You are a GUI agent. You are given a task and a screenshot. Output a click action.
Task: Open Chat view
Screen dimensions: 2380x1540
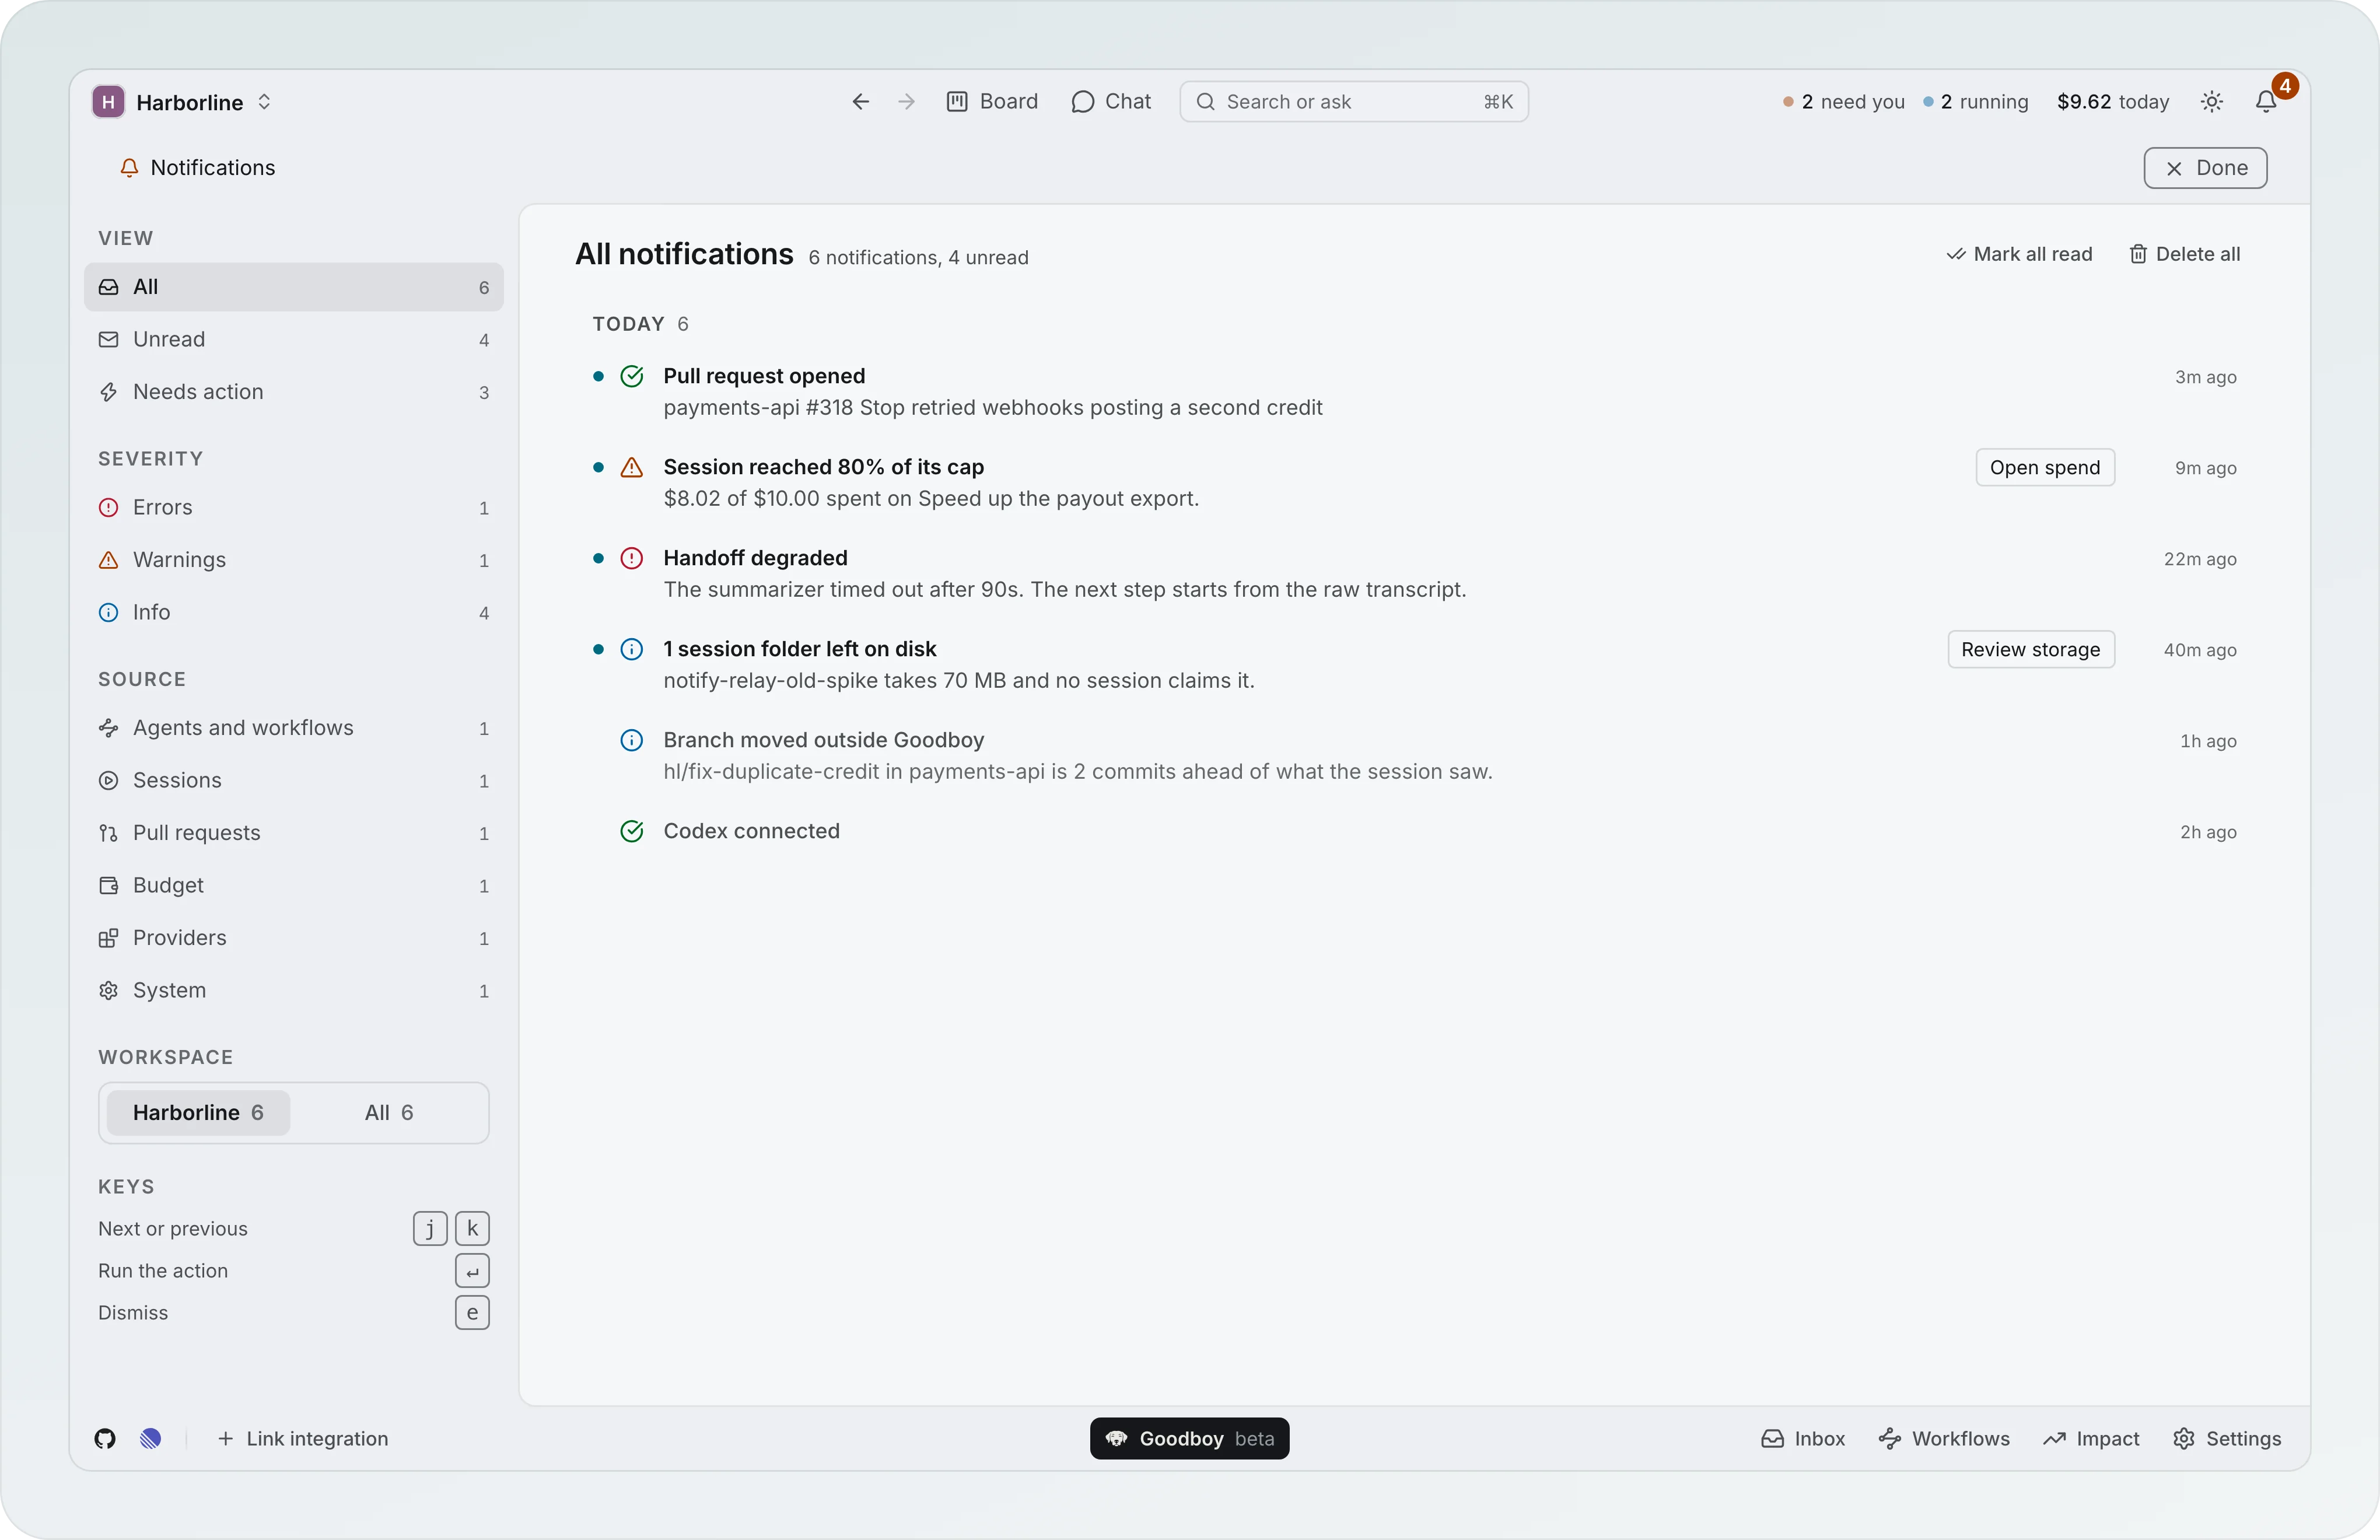(1111, 101)
